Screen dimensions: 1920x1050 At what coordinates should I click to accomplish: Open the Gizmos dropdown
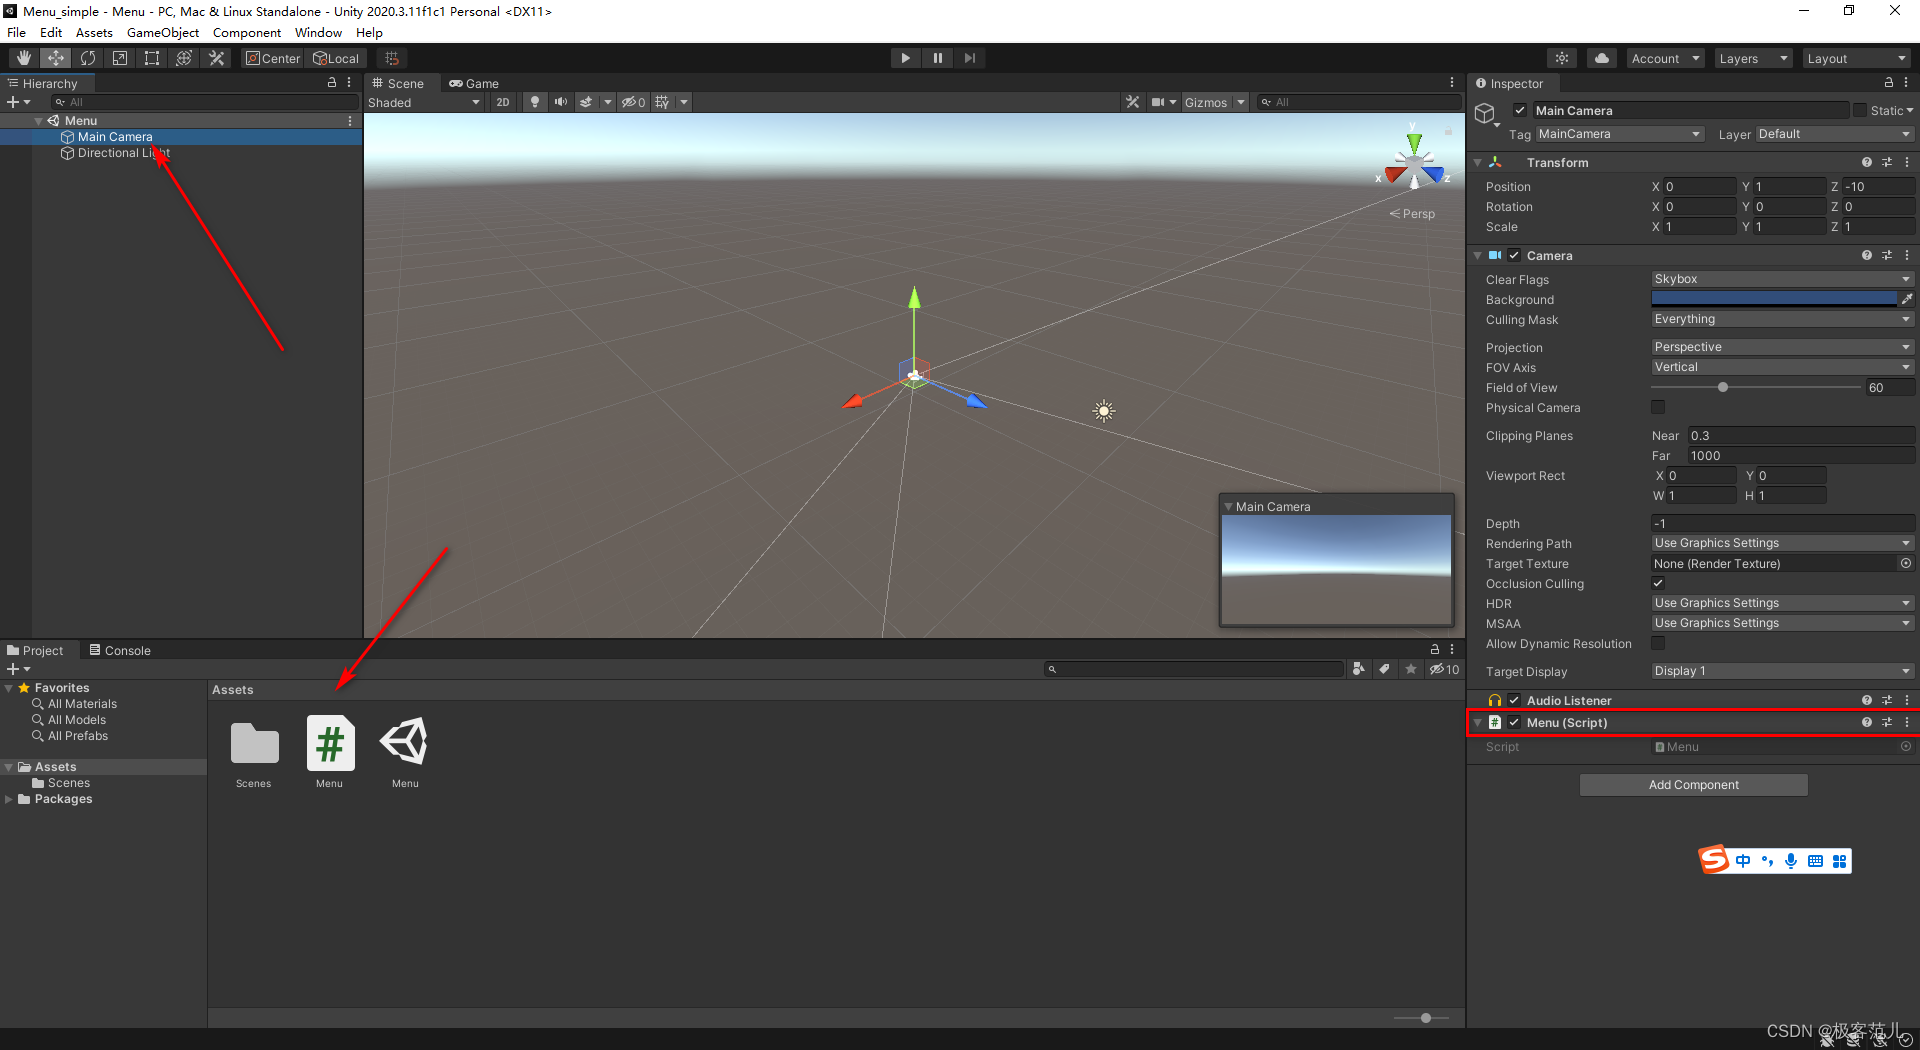(1214, 102)
